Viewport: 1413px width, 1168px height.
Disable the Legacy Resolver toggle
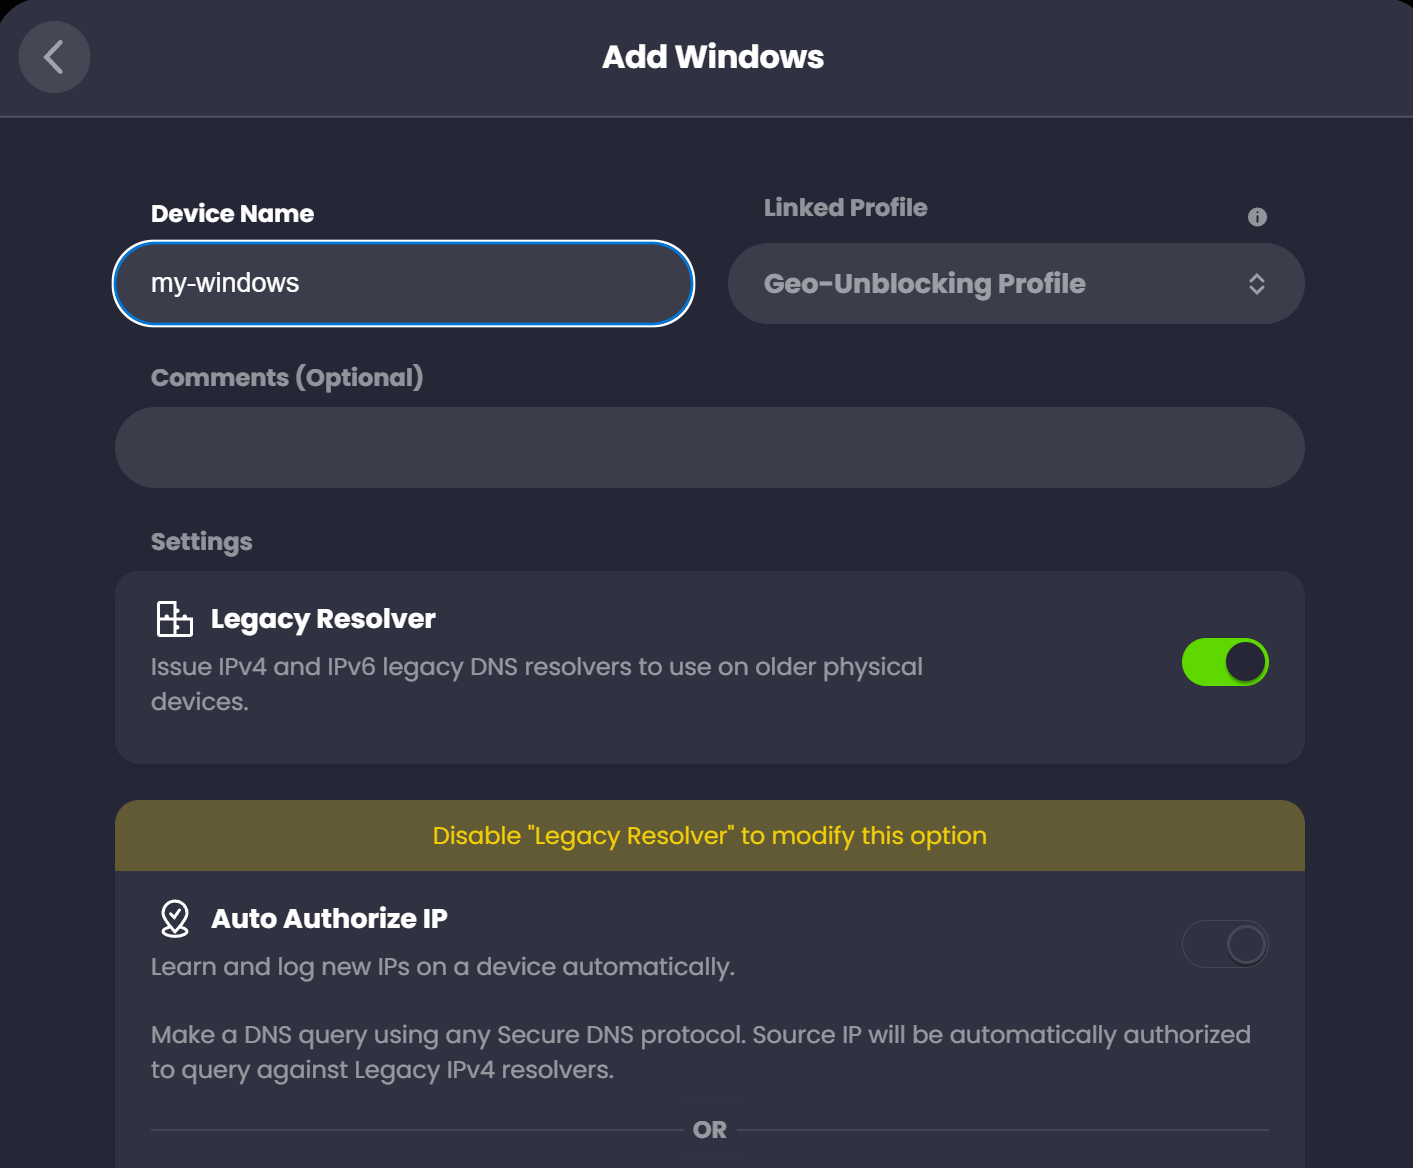[1225, 662]
